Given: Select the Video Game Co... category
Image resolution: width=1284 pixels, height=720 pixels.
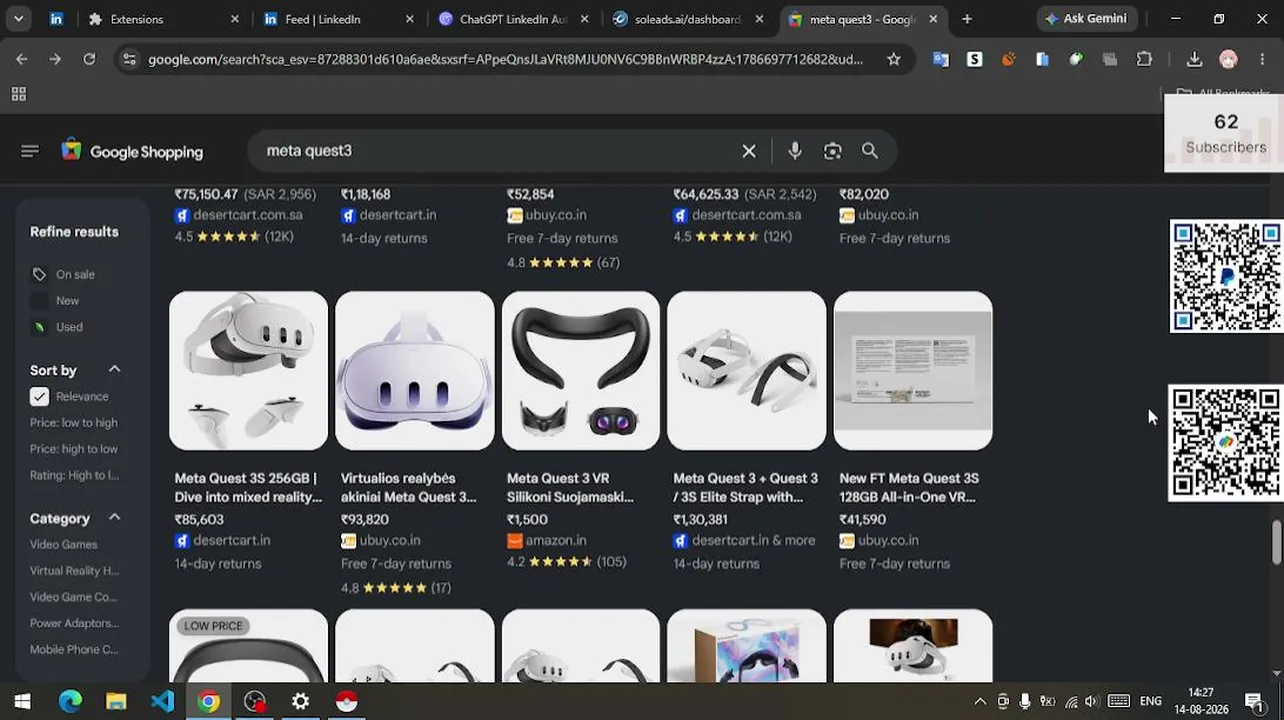Looking at the screenshot, I should click(x=73, y=597).
